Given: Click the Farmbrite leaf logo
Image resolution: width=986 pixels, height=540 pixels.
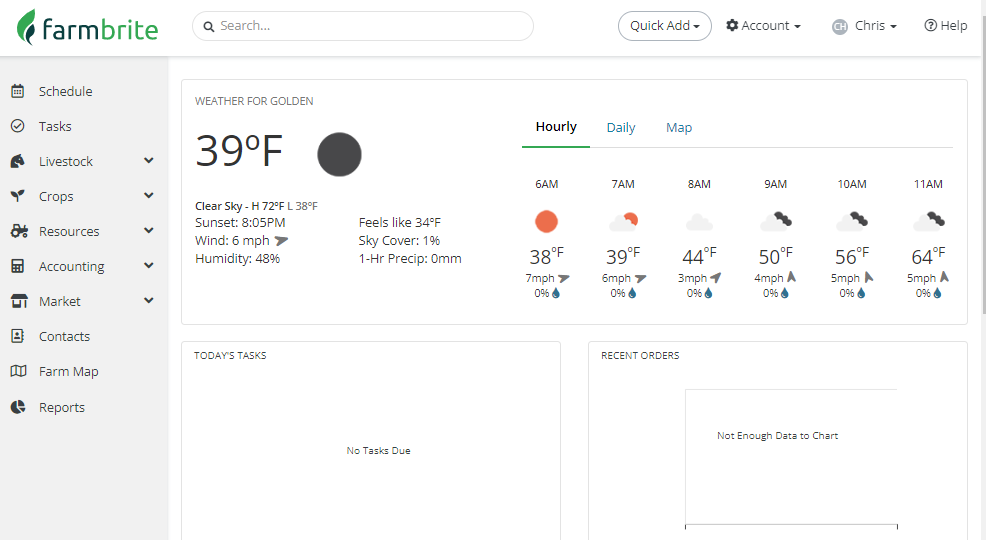Looking at the screenshot, I should 26,27.
